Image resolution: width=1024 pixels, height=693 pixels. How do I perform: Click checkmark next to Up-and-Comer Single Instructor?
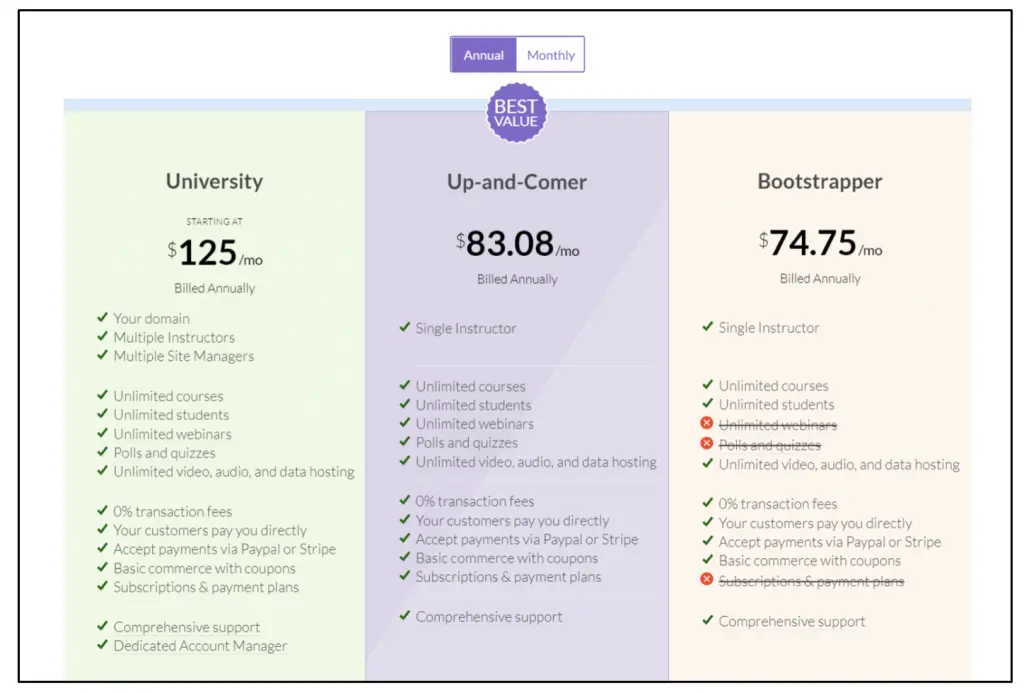pos(404,328)
